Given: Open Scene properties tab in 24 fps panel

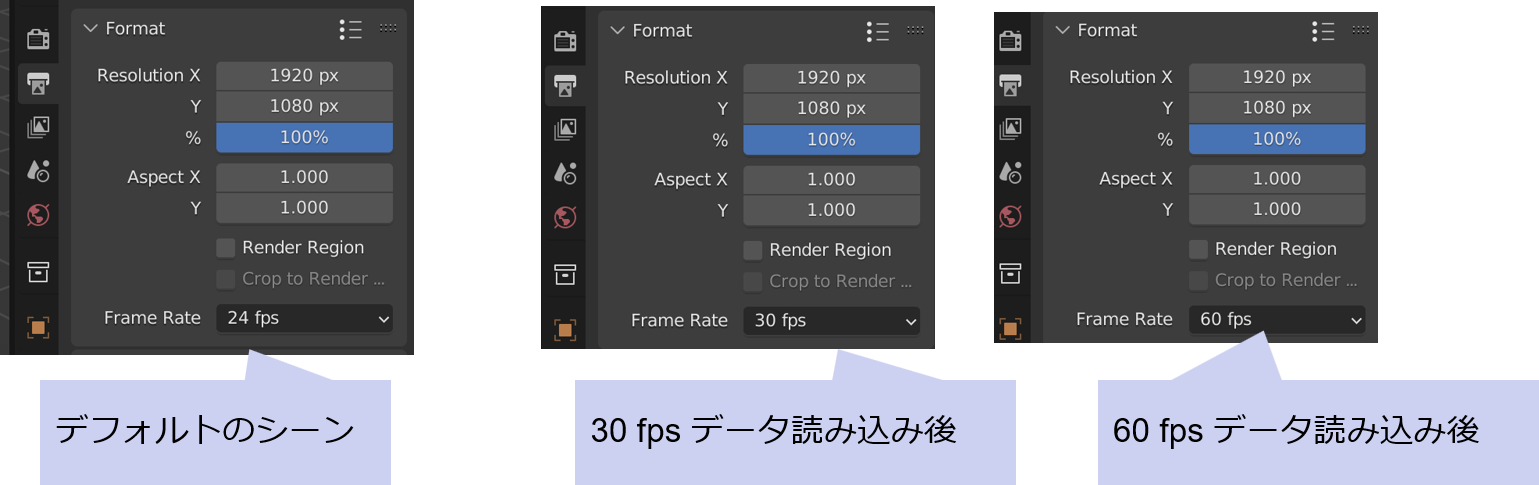Looking at the screenshot, I should (x=38, y=171).
